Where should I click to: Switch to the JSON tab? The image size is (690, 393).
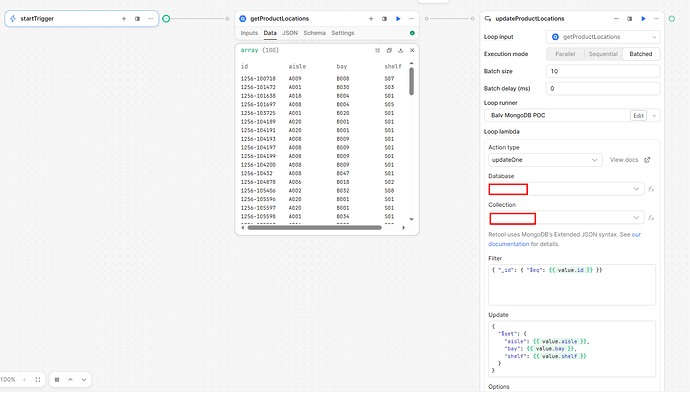(290, 33)
